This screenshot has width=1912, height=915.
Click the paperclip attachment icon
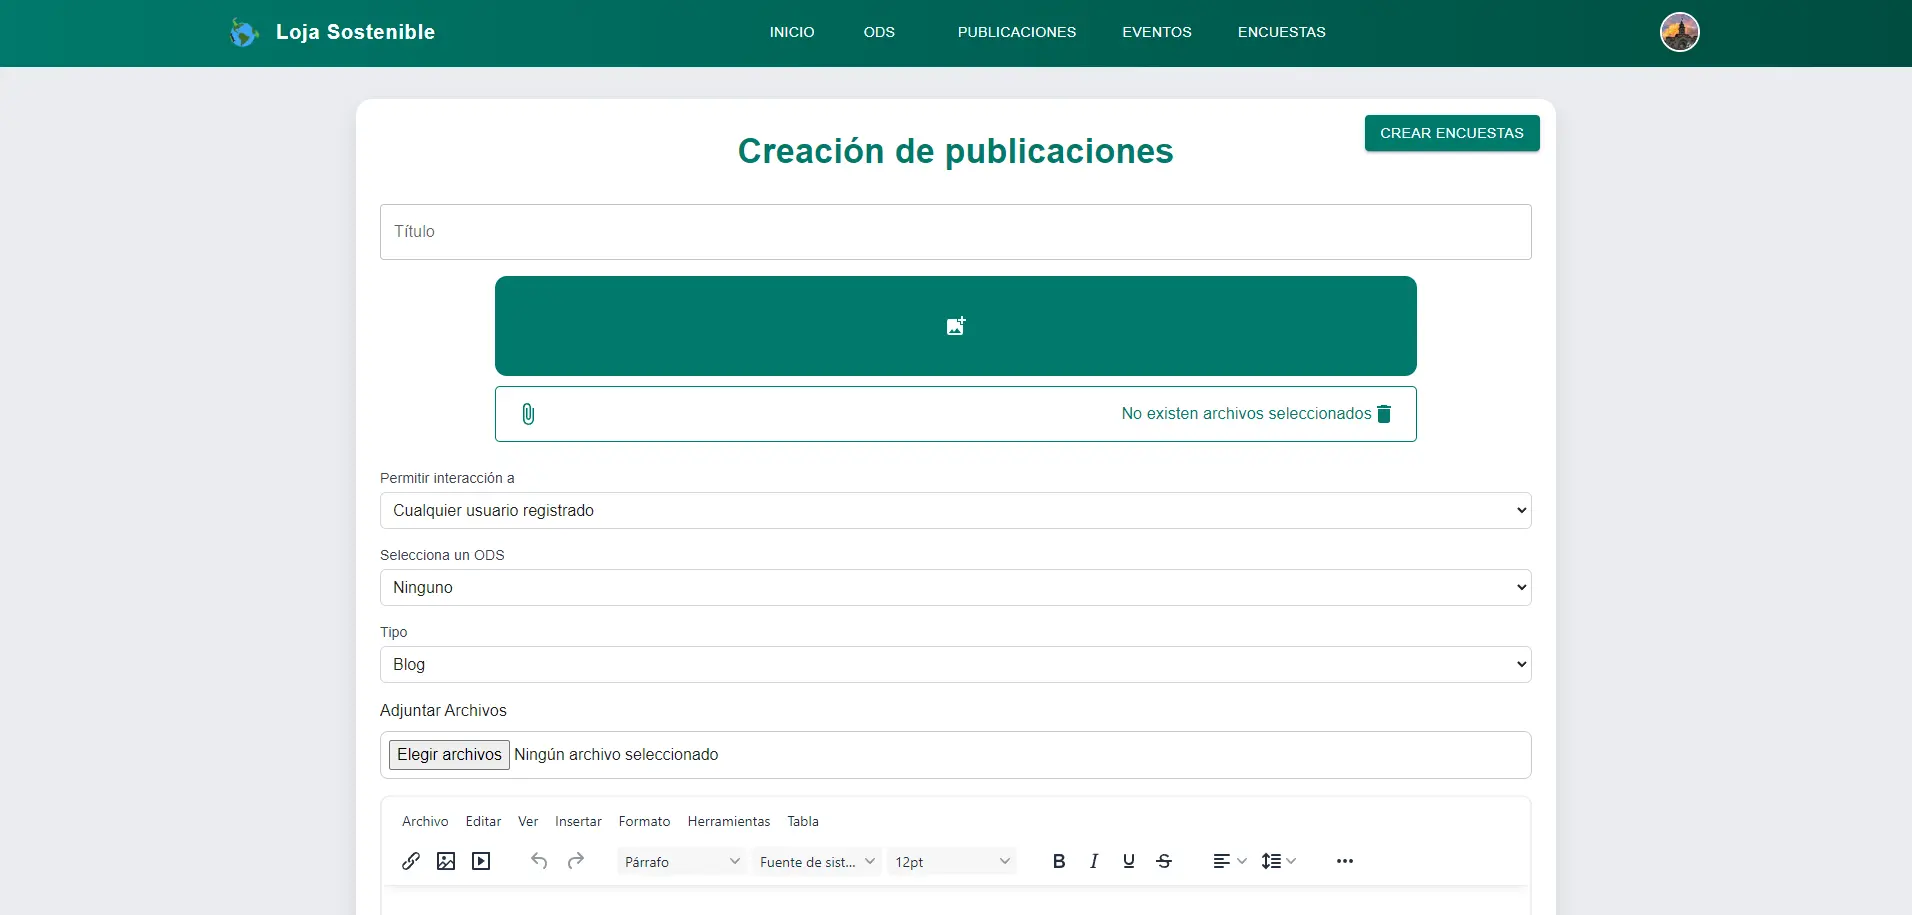[x=528, y=414]
